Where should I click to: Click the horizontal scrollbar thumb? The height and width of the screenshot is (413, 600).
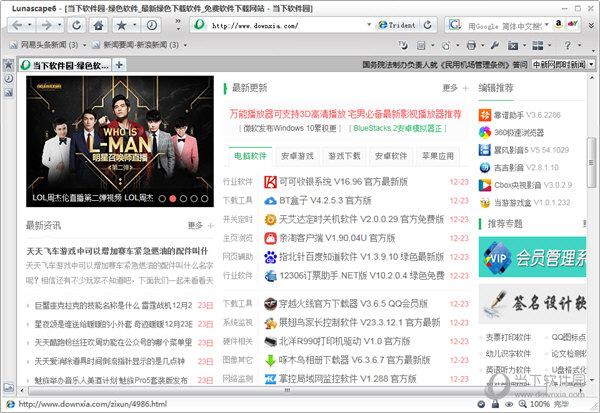click(287, 390)
